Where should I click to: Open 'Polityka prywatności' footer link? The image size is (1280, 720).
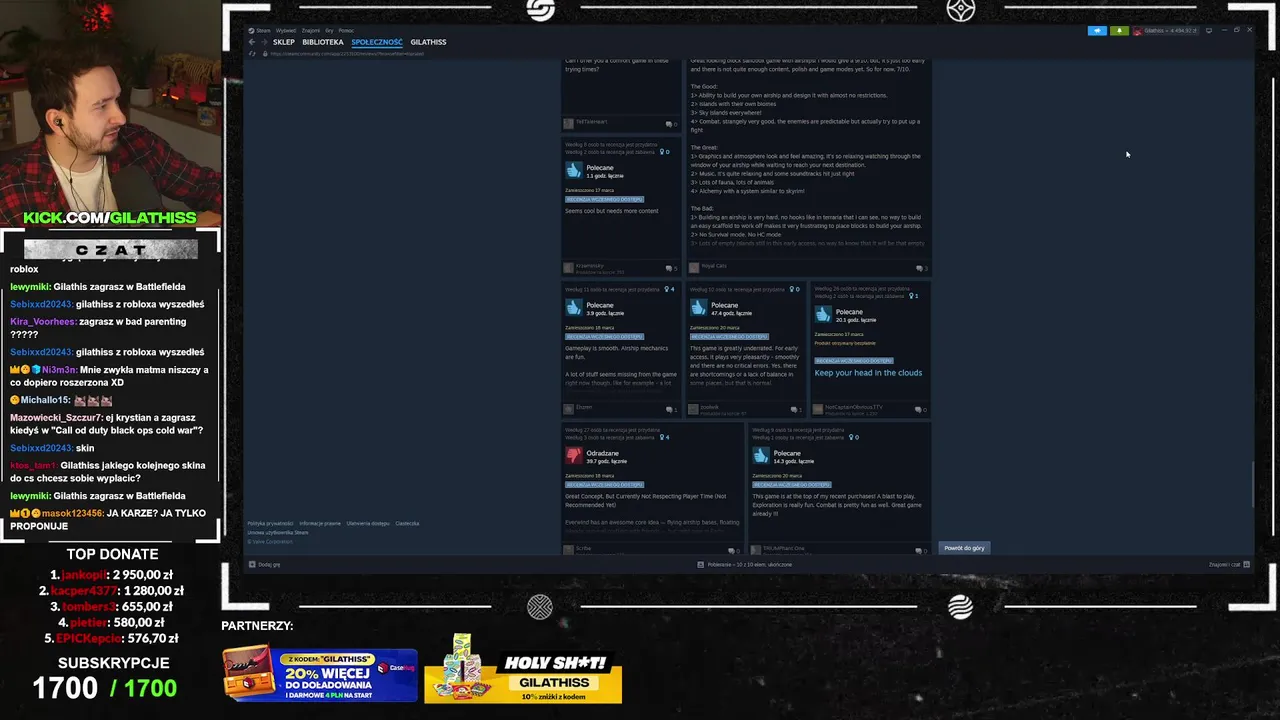[270, 523]
